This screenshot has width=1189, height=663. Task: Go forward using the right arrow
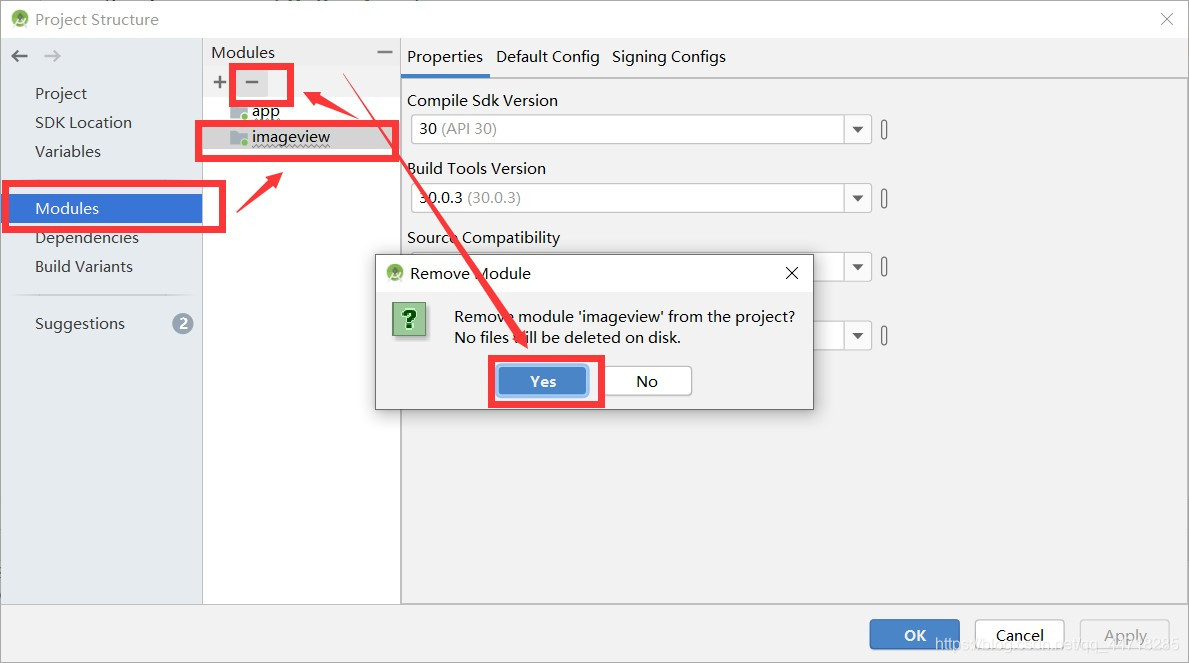click(x=52, y=56)
